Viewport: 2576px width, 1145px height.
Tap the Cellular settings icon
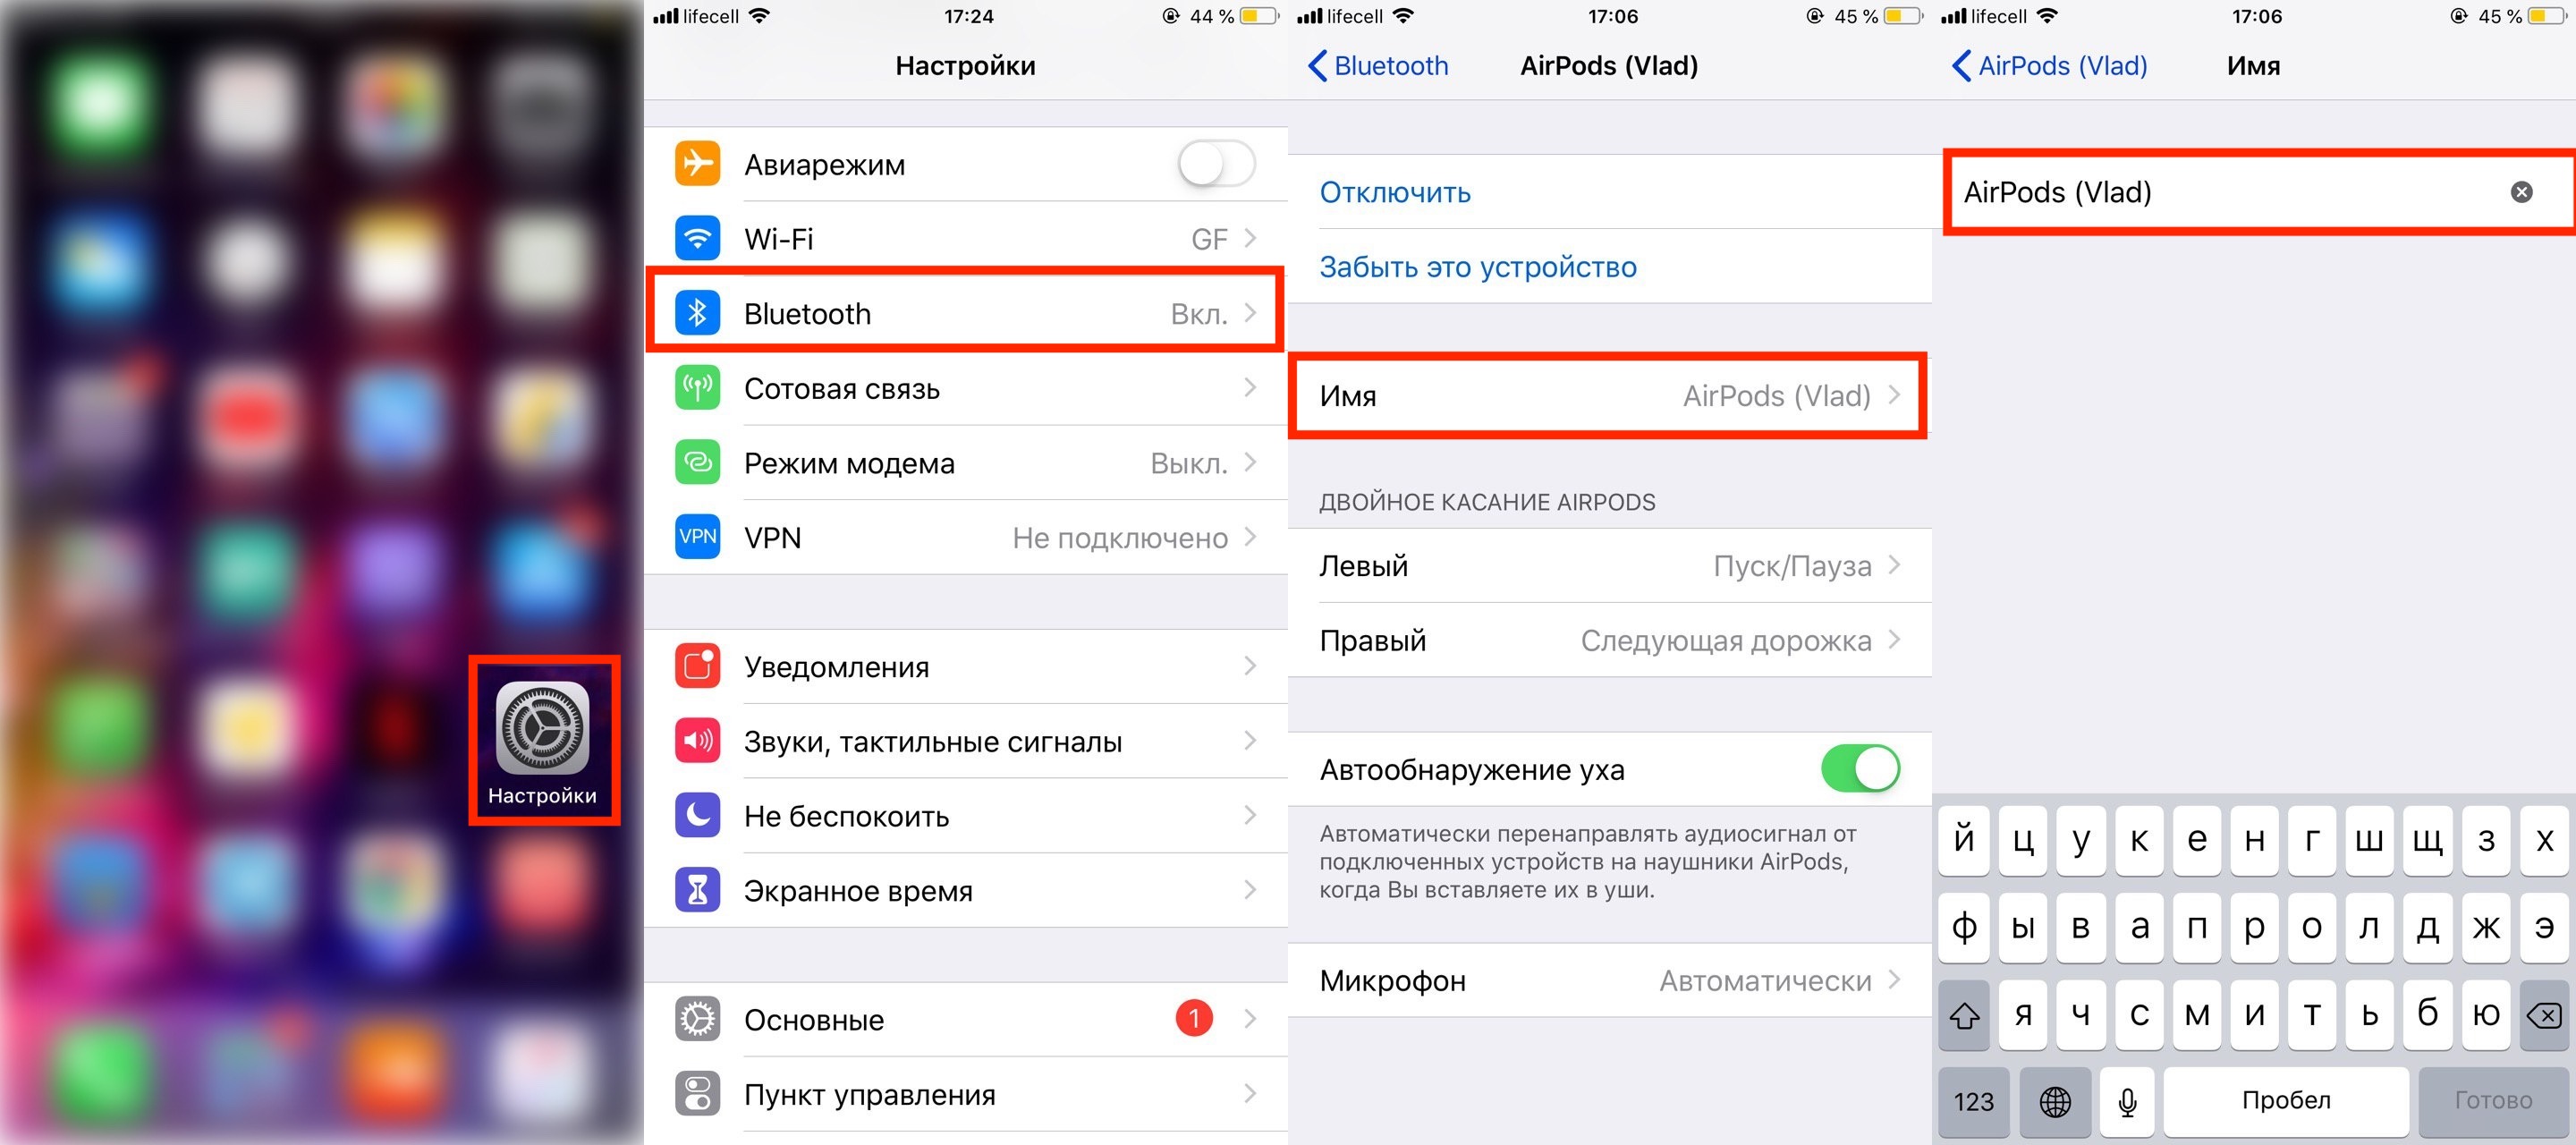coord(695,386)
